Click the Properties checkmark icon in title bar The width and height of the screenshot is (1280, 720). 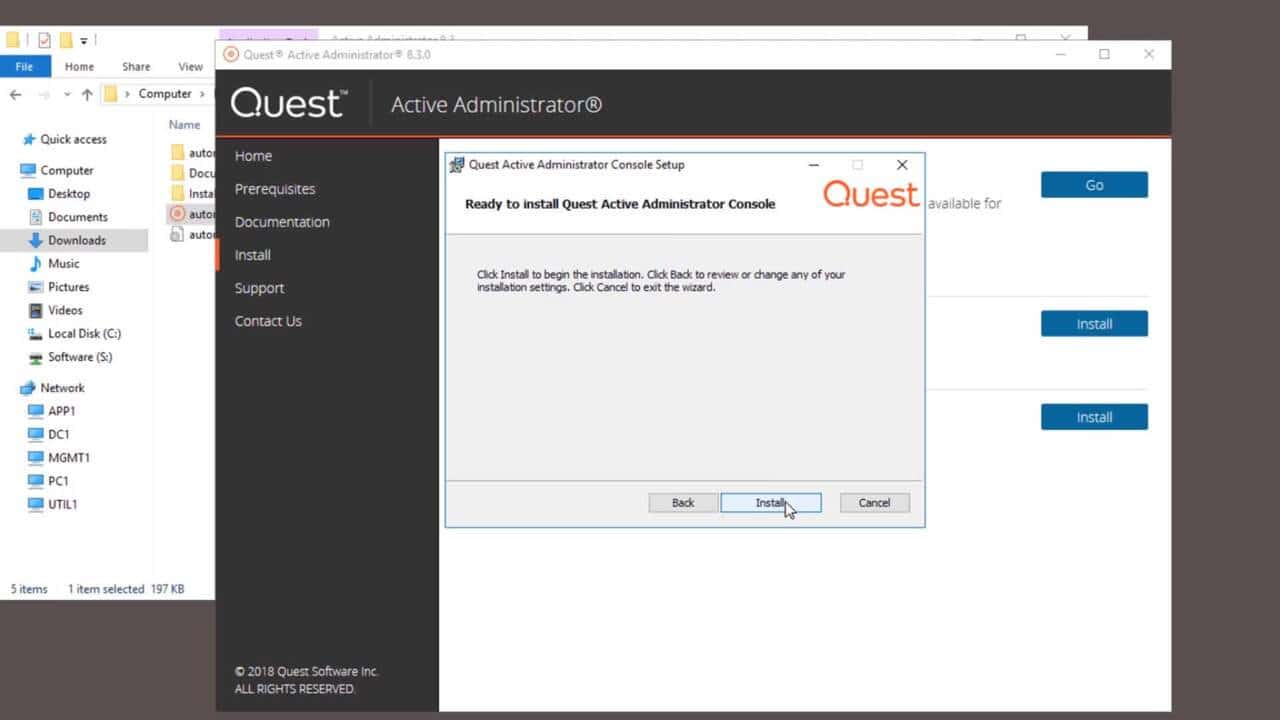(x=44, y=41)
